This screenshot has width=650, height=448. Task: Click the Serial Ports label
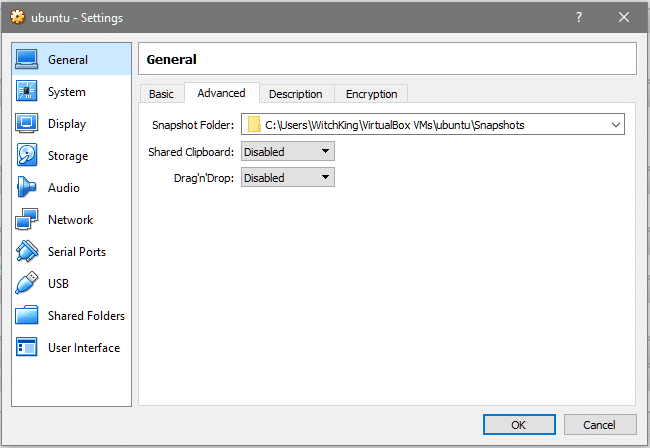tap(77, 252)
